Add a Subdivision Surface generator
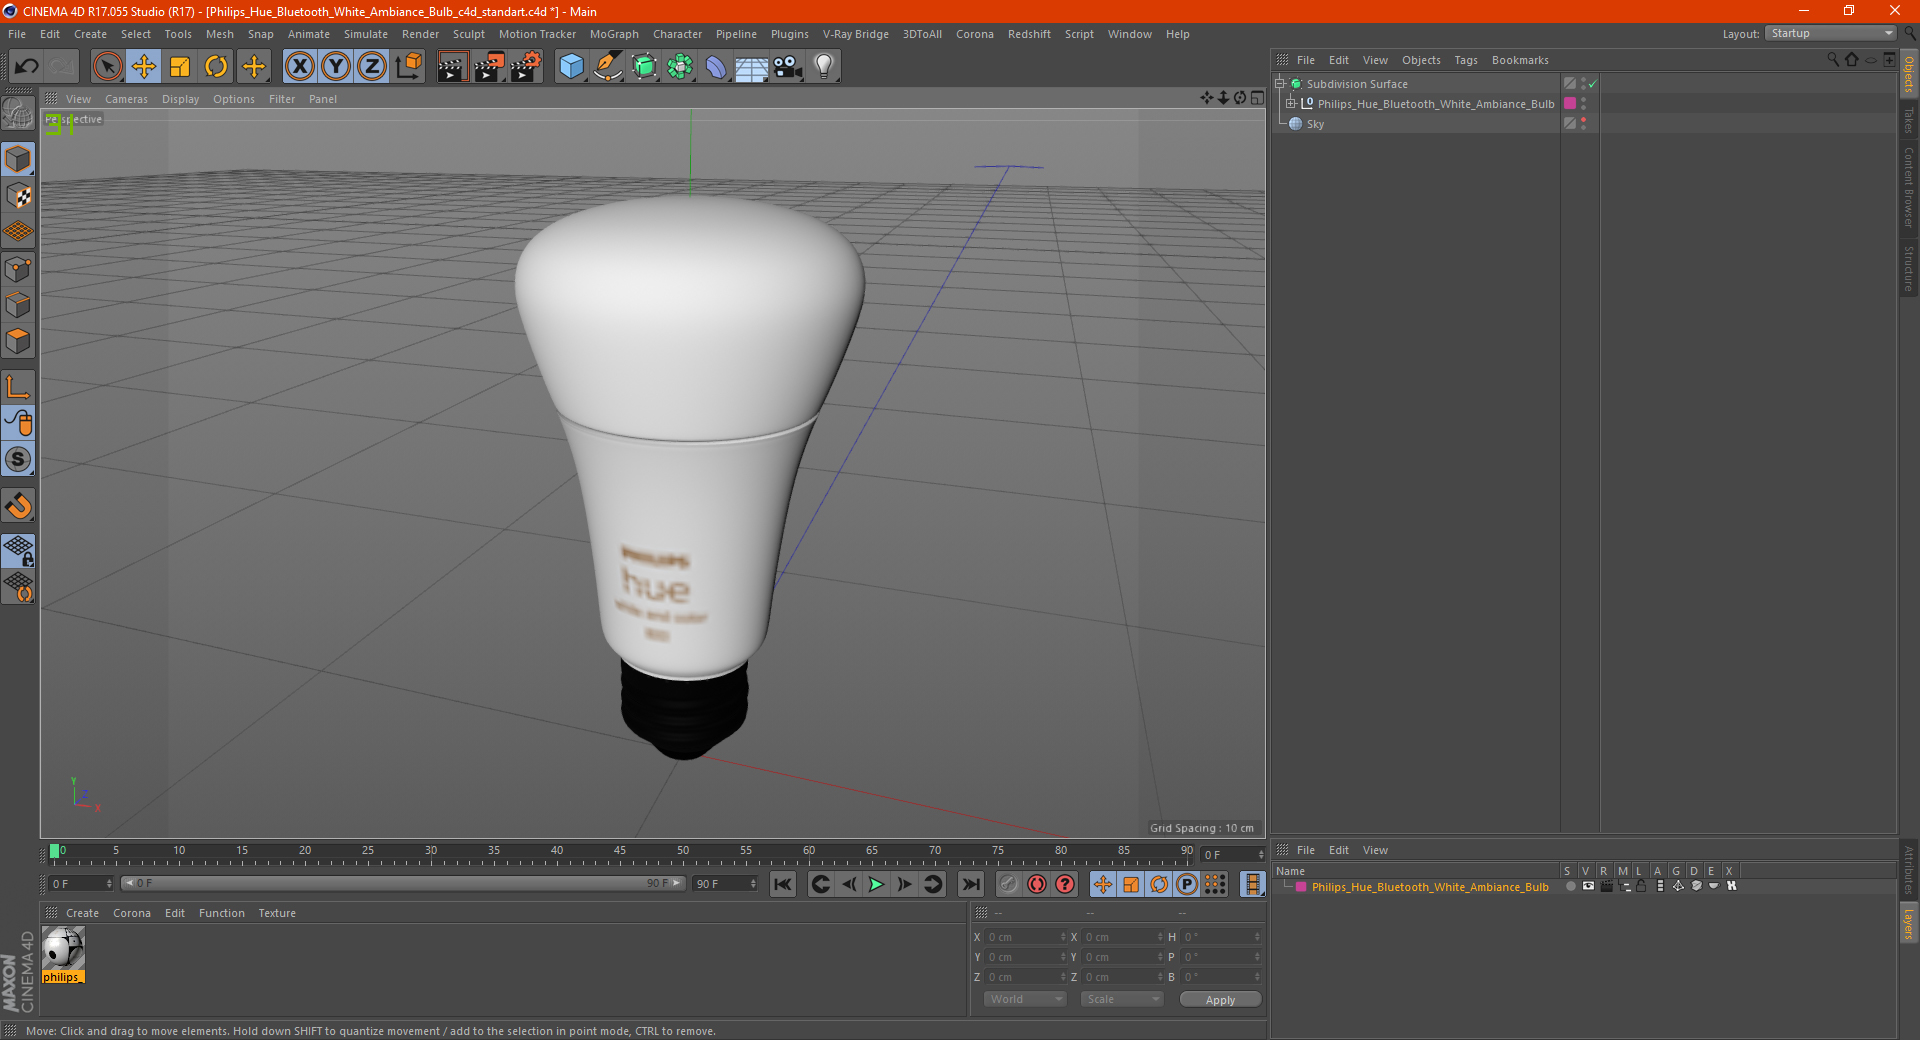 (x=644, y=67)
